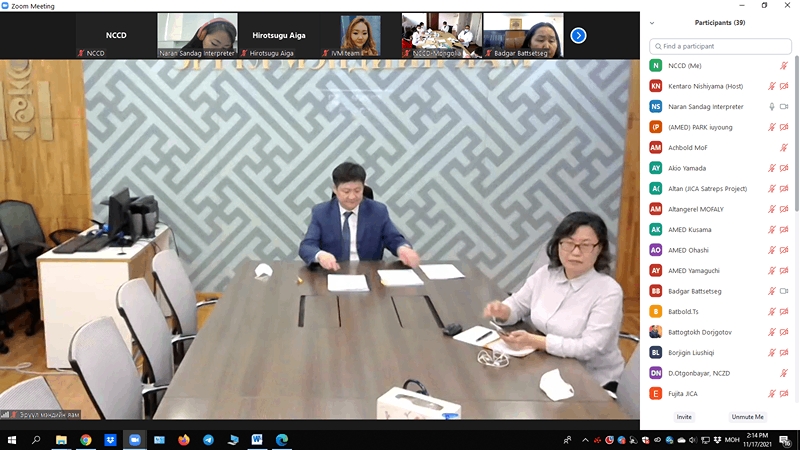800x450 pixels.
Task: Click Battogtokh Dorjgotov camera-off icon
Action: point(784,332)
